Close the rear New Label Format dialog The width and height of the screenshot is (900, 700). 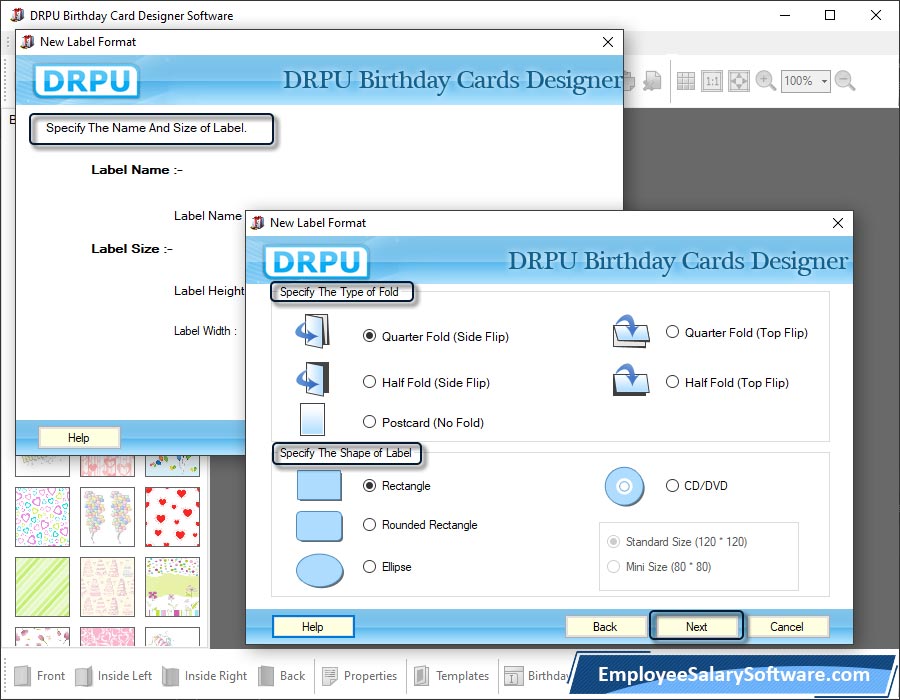tap(608, 42)
